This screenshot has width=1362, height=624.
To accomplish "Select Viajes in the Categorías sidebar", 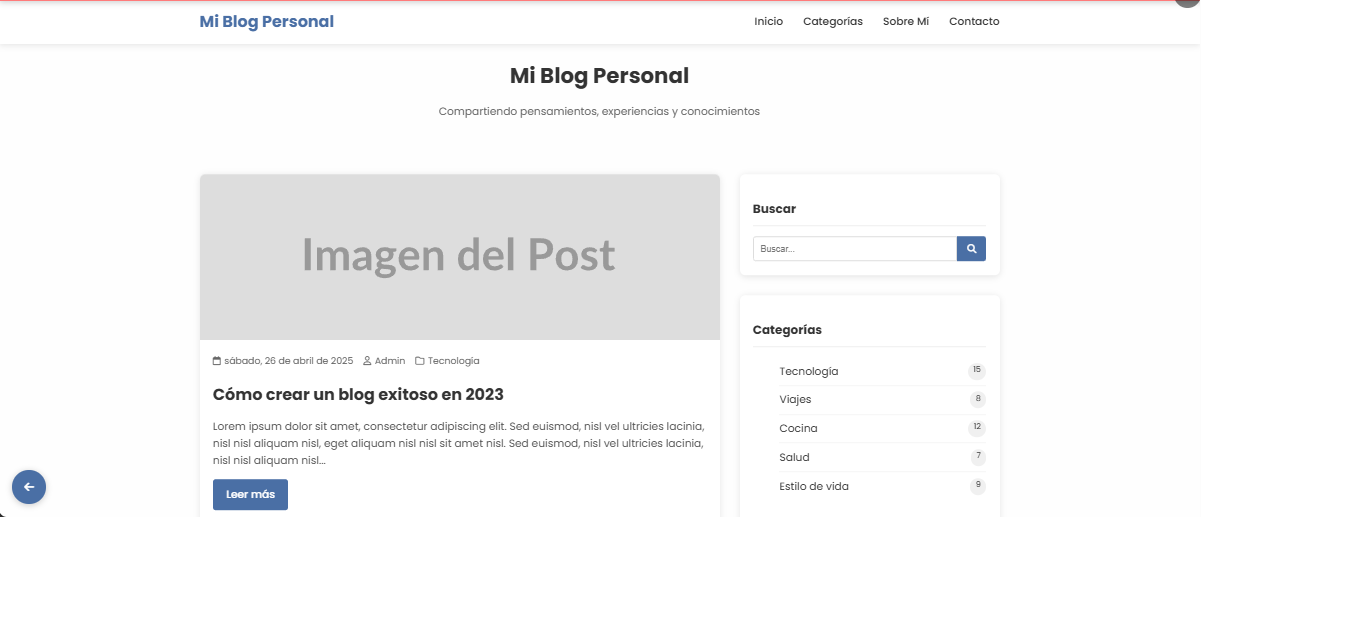I will [795, 400].
